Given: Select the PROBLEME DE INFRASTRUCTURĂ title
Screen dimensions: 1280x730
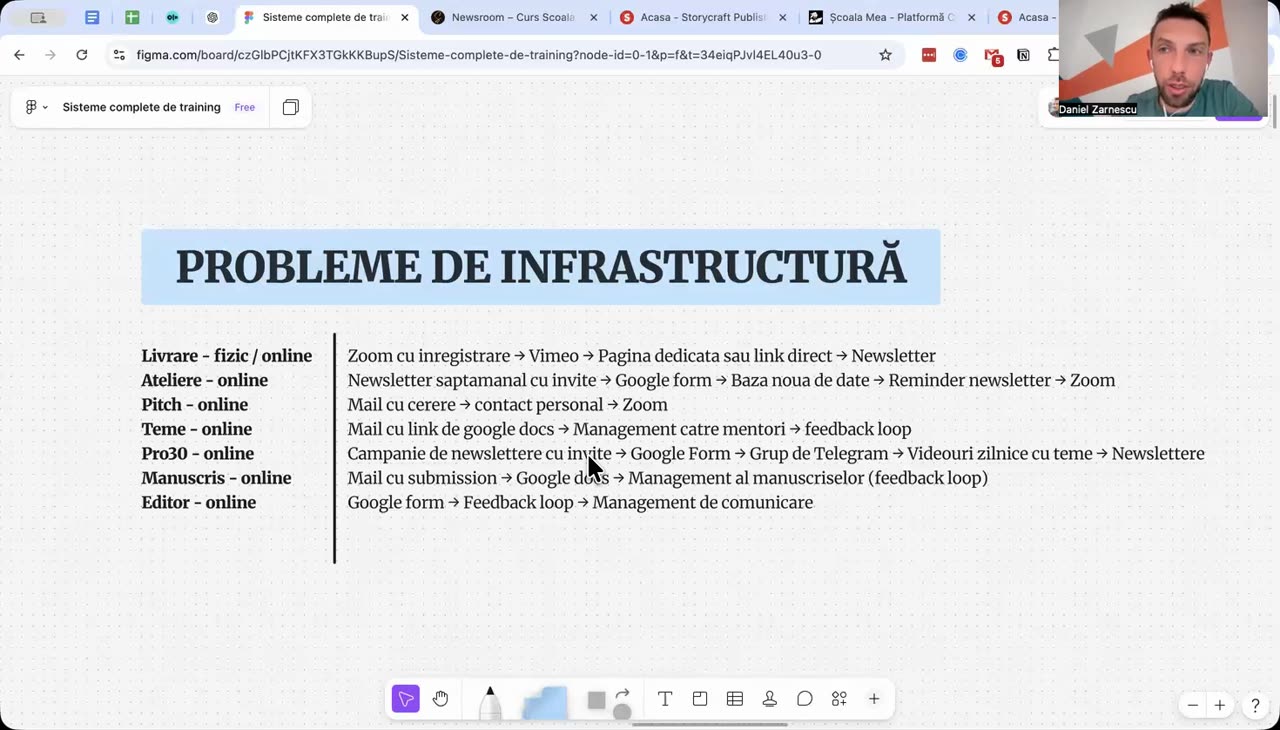Looking at the screenshot, I should [541, 267].
